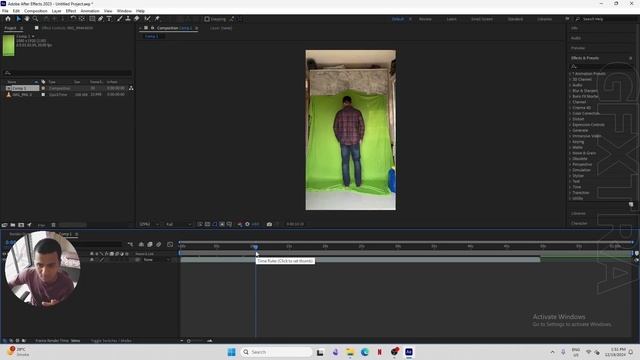Click the composition mini-flowchart icon in timeline
640x360 pixels.
click(130, 244)
